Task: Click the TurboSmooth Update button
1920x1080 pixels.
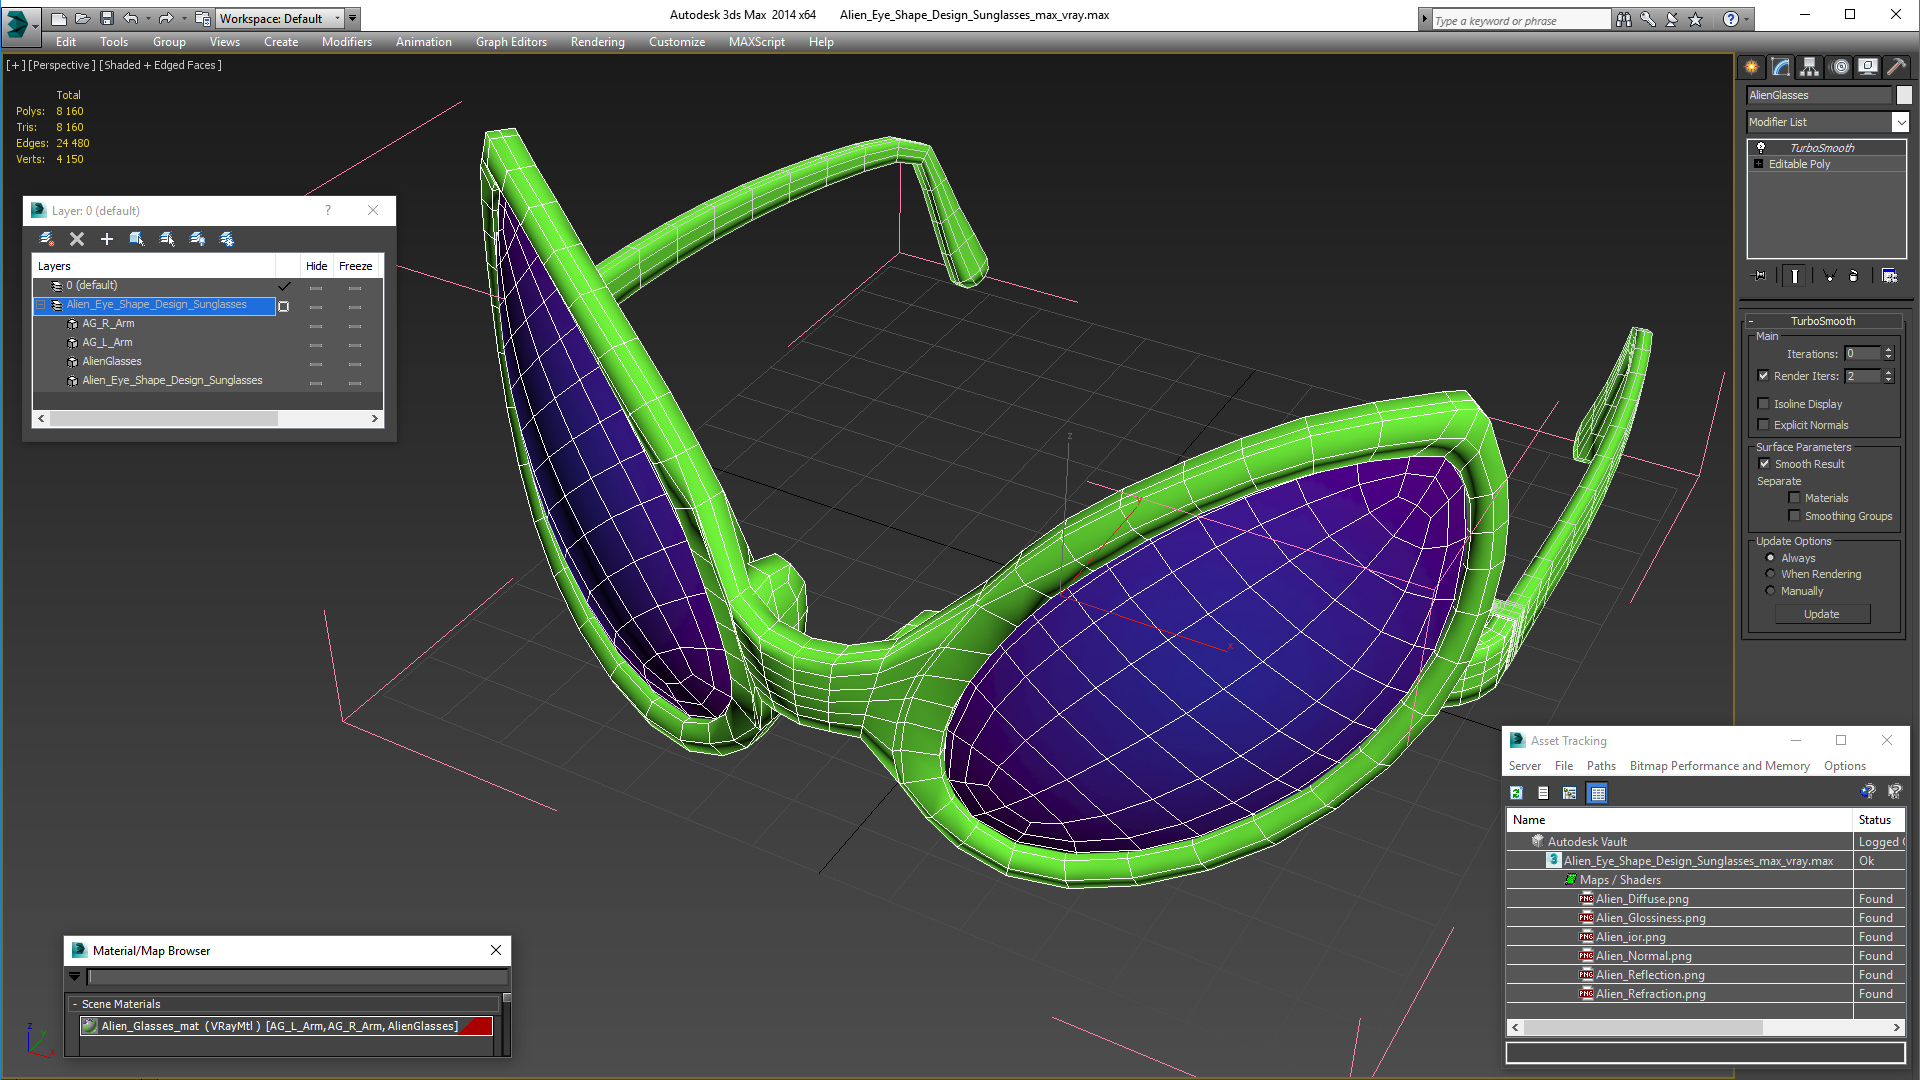Action: click(1821, 614)
